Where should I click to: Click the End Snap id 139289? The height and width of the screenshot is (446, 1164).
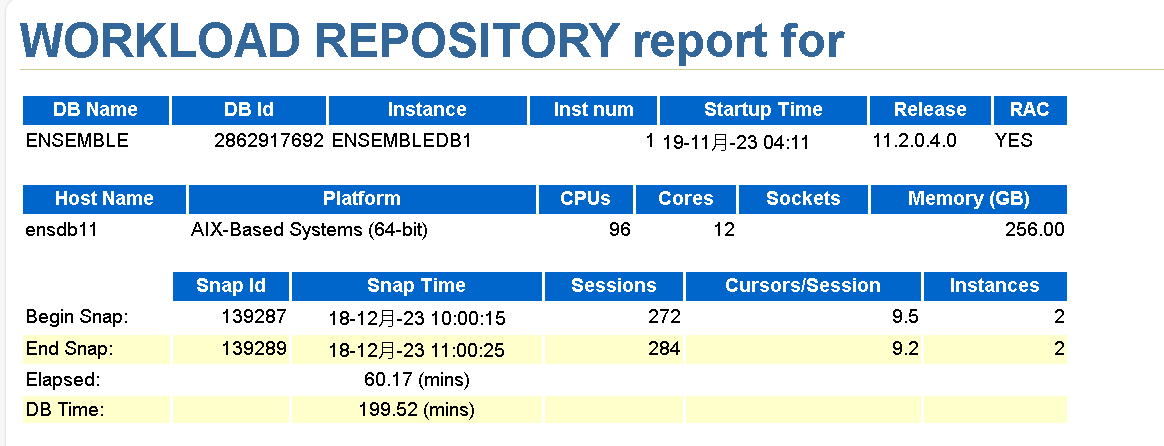(x=254, y=348)
